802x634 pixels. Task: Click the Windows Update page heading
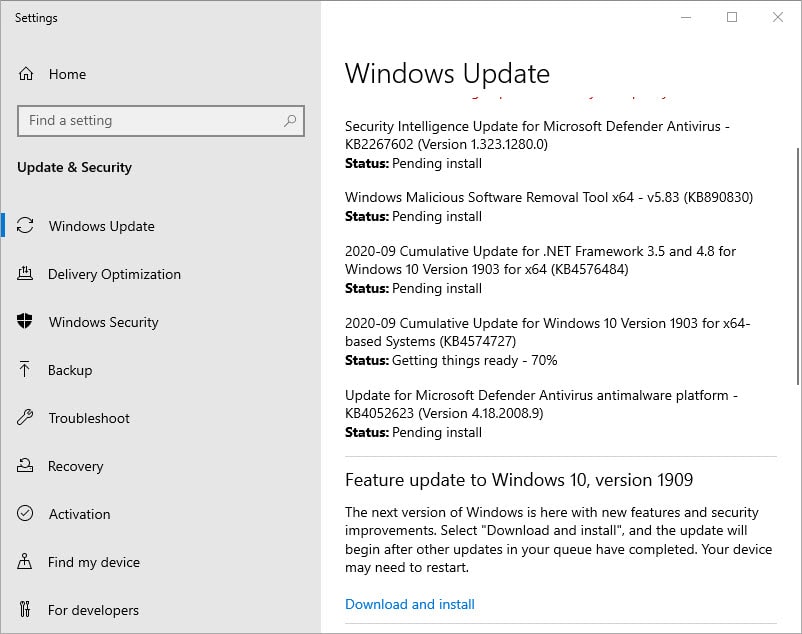point(448,74)
